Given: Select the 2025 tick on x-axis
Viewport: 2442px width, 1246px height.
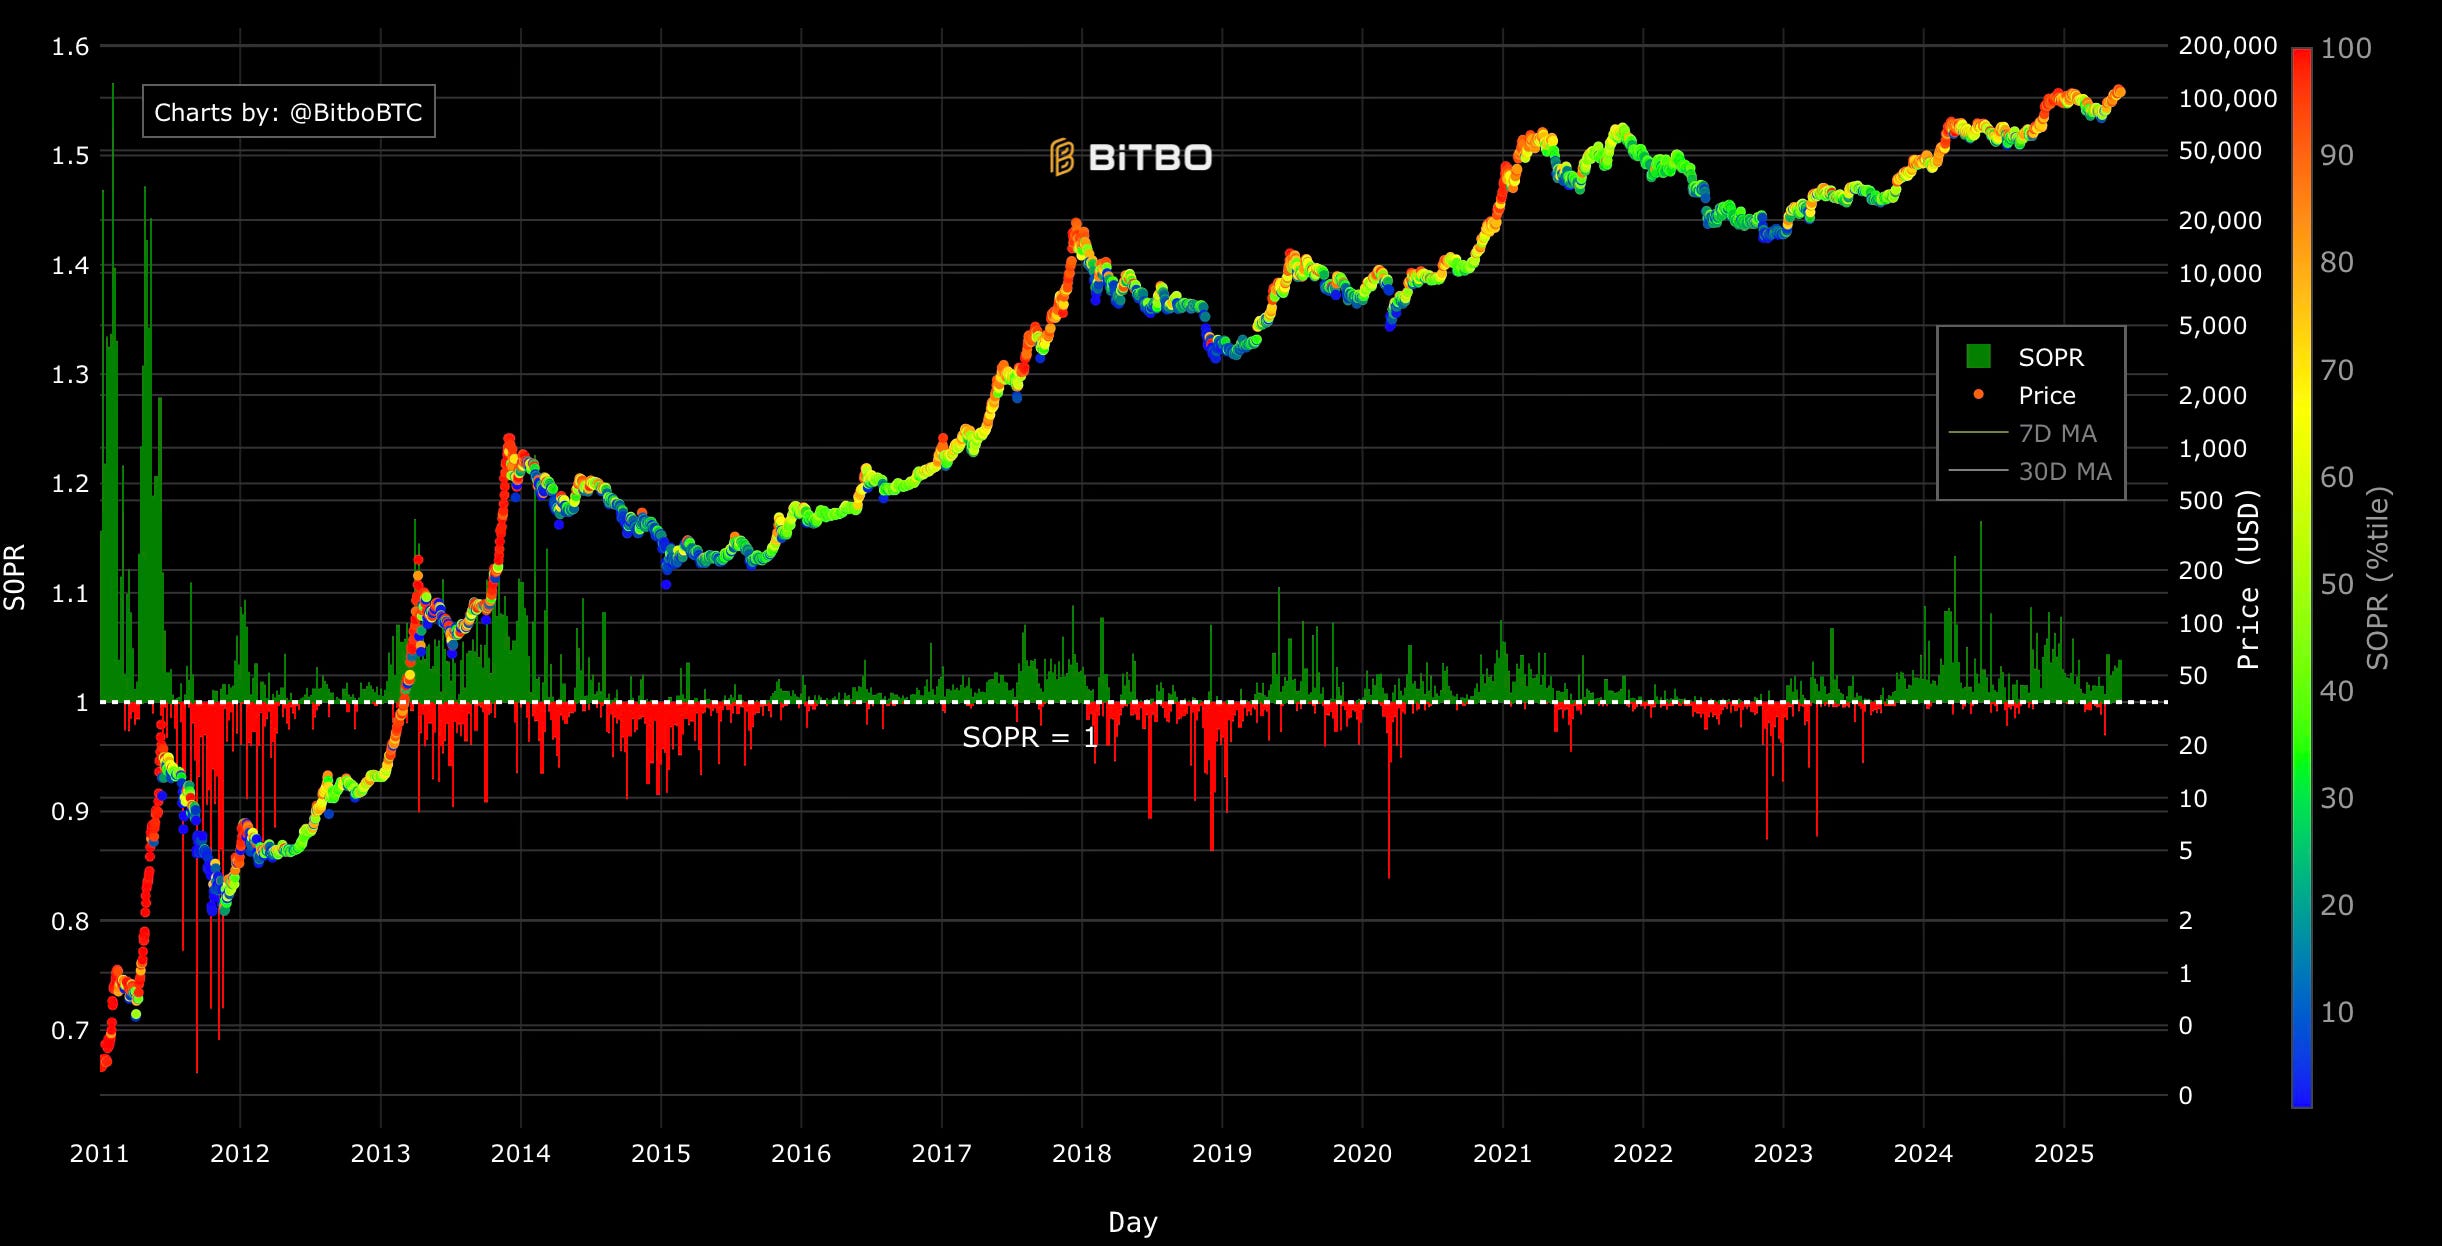Looking at the screenshot, I should tap(2063, 1153).
